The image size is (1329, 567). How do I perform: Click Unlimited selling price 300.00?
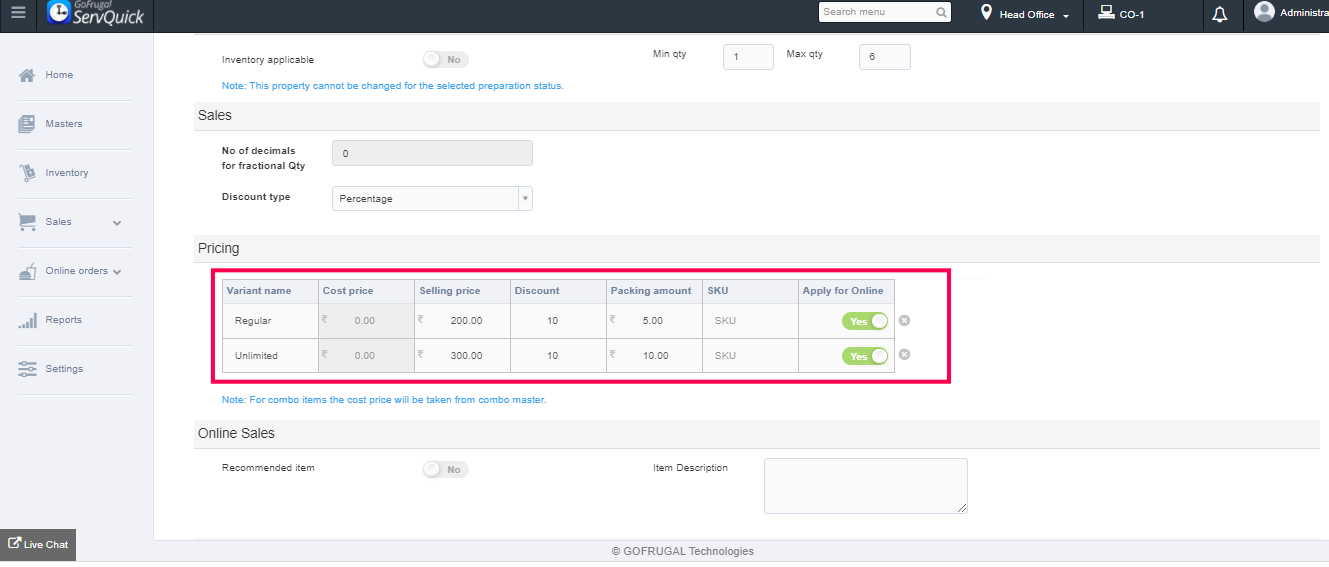tap(462, 355)
